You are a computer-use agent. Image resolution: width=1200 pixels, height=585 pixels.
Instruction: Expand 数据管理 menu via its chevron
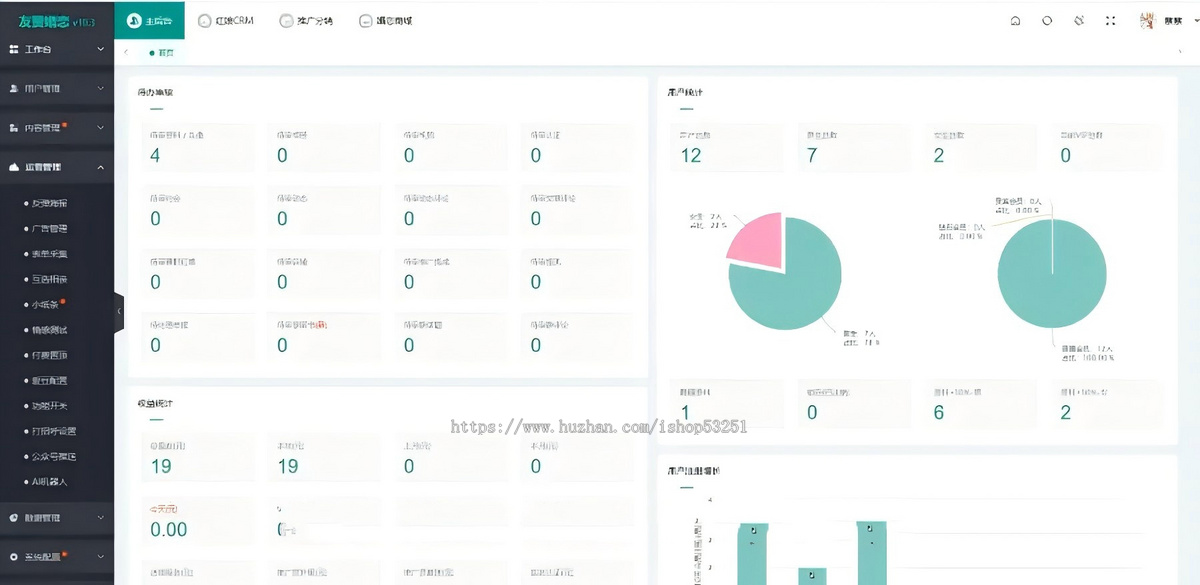[x=100, y=518]
